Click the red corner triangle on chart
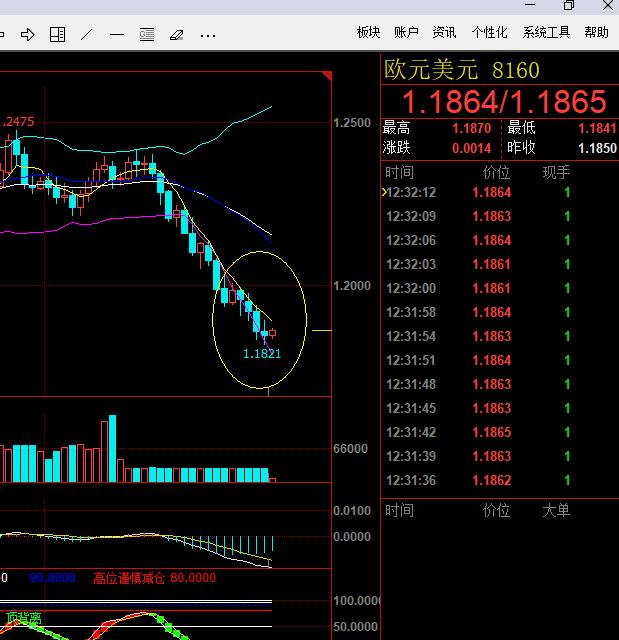Screen dimensions: 619x640 326,76
